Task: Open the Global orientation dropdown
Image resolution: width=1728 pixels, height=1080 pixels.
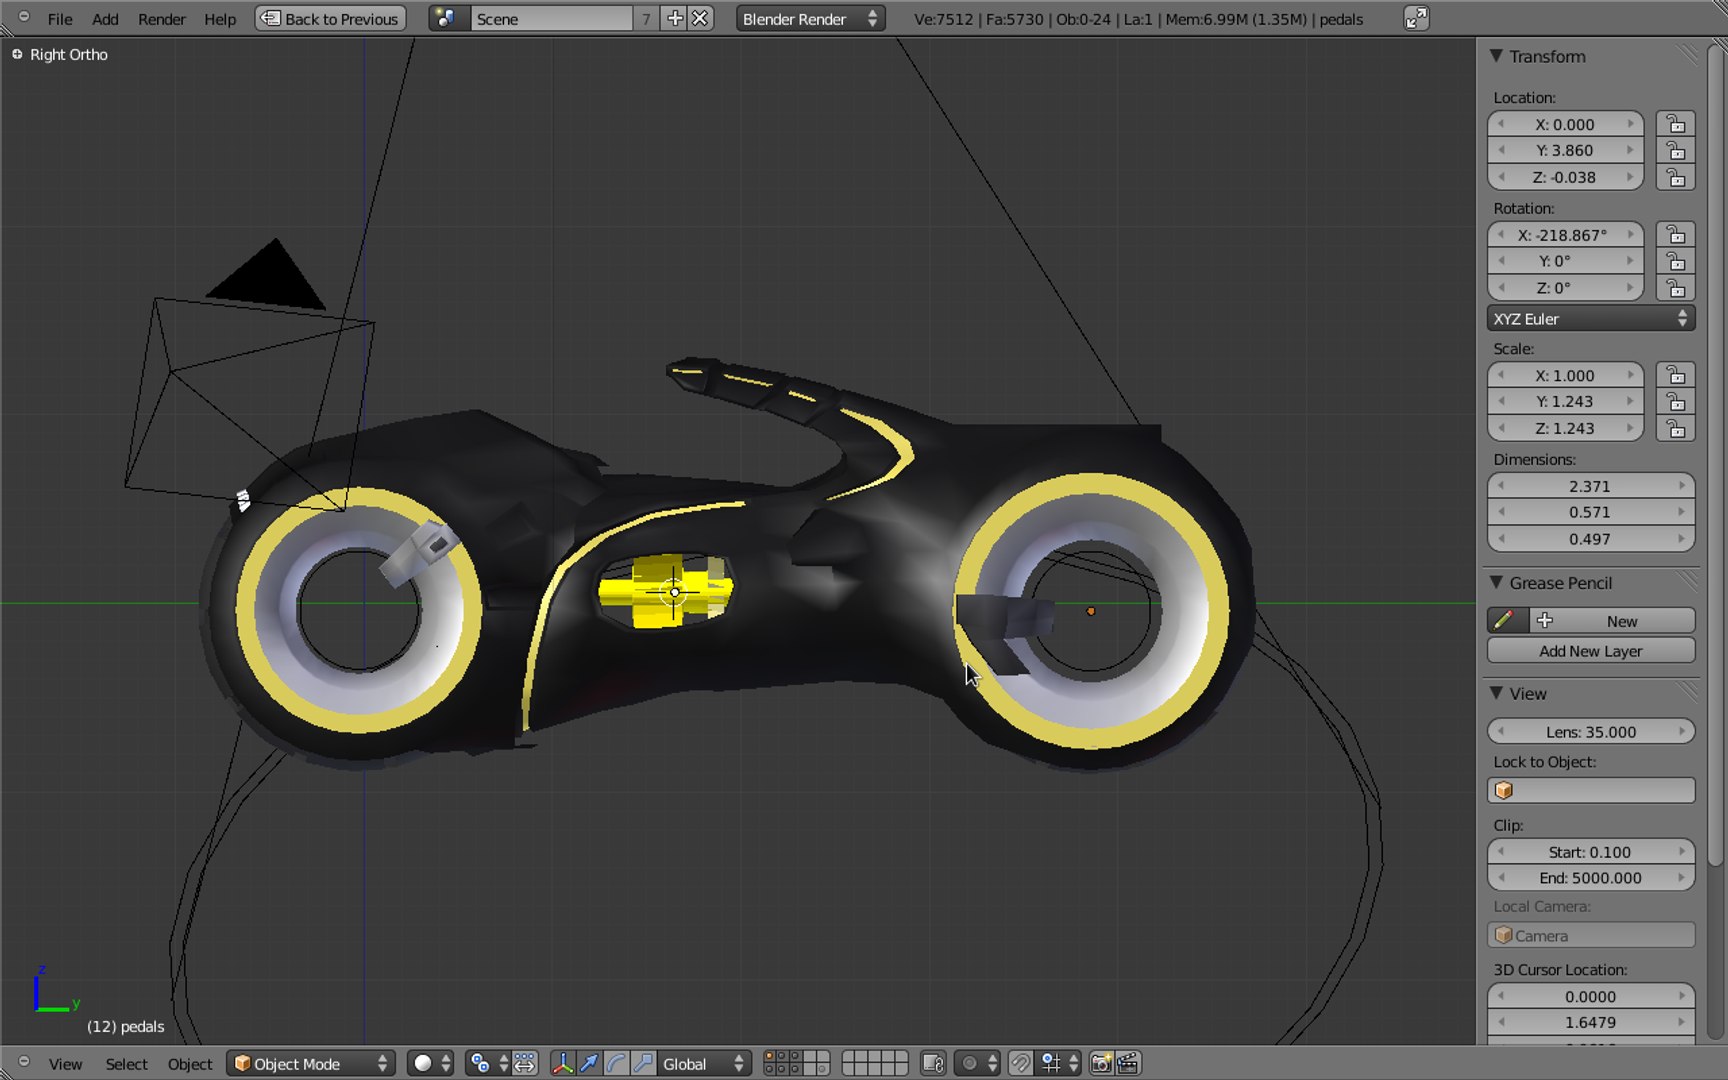Action: click(704, 1063)
